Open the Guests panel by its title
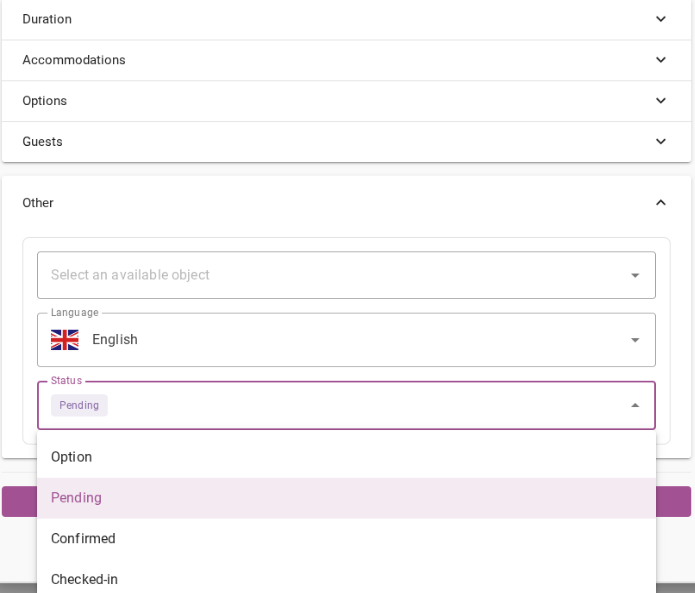Viewport: 695px width, 593px height. [x=43, y=142]
